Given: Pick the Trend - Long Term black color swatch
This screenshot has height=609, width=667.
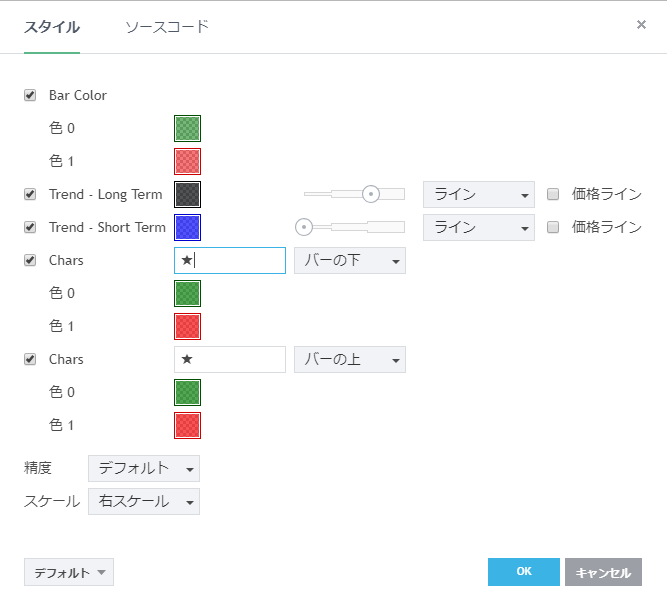Looking at the screenshot, I should click(187, 194).
